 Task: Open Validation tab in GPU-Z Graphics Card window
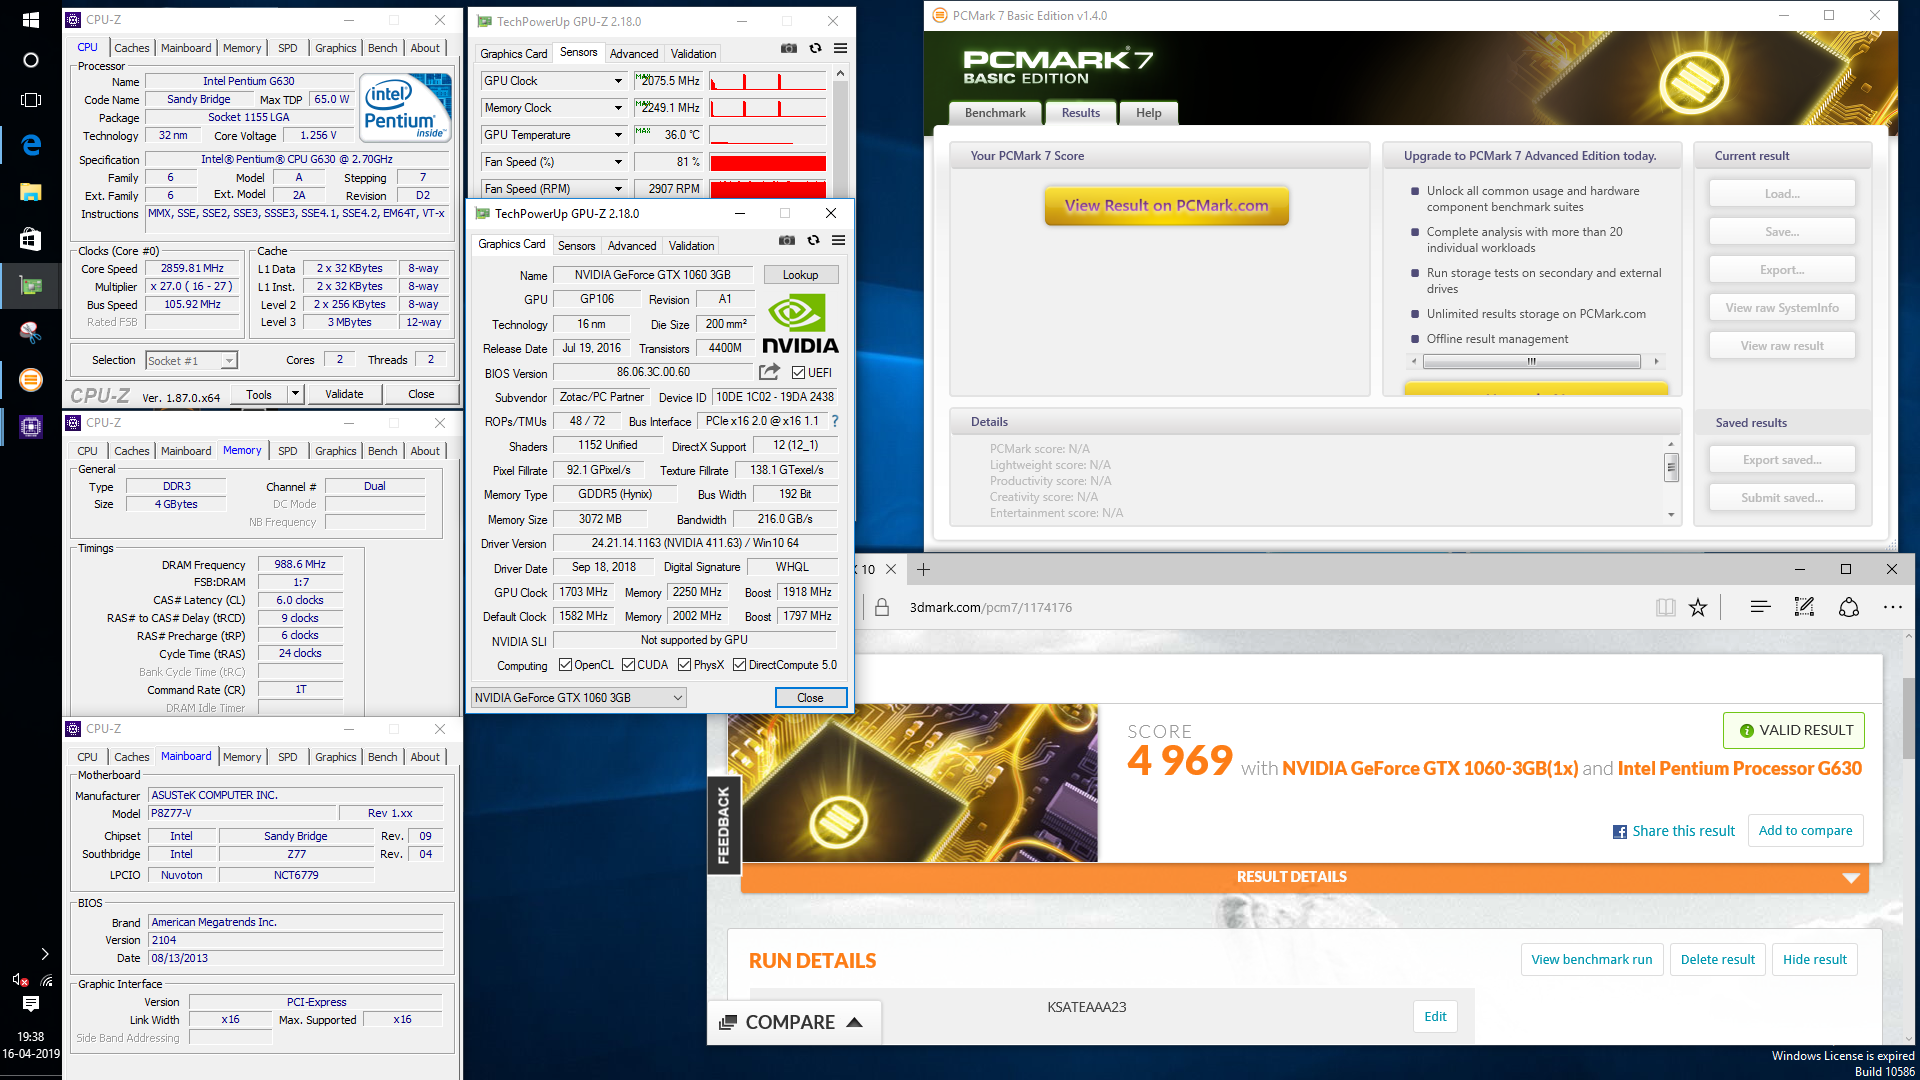coord(691,246)
